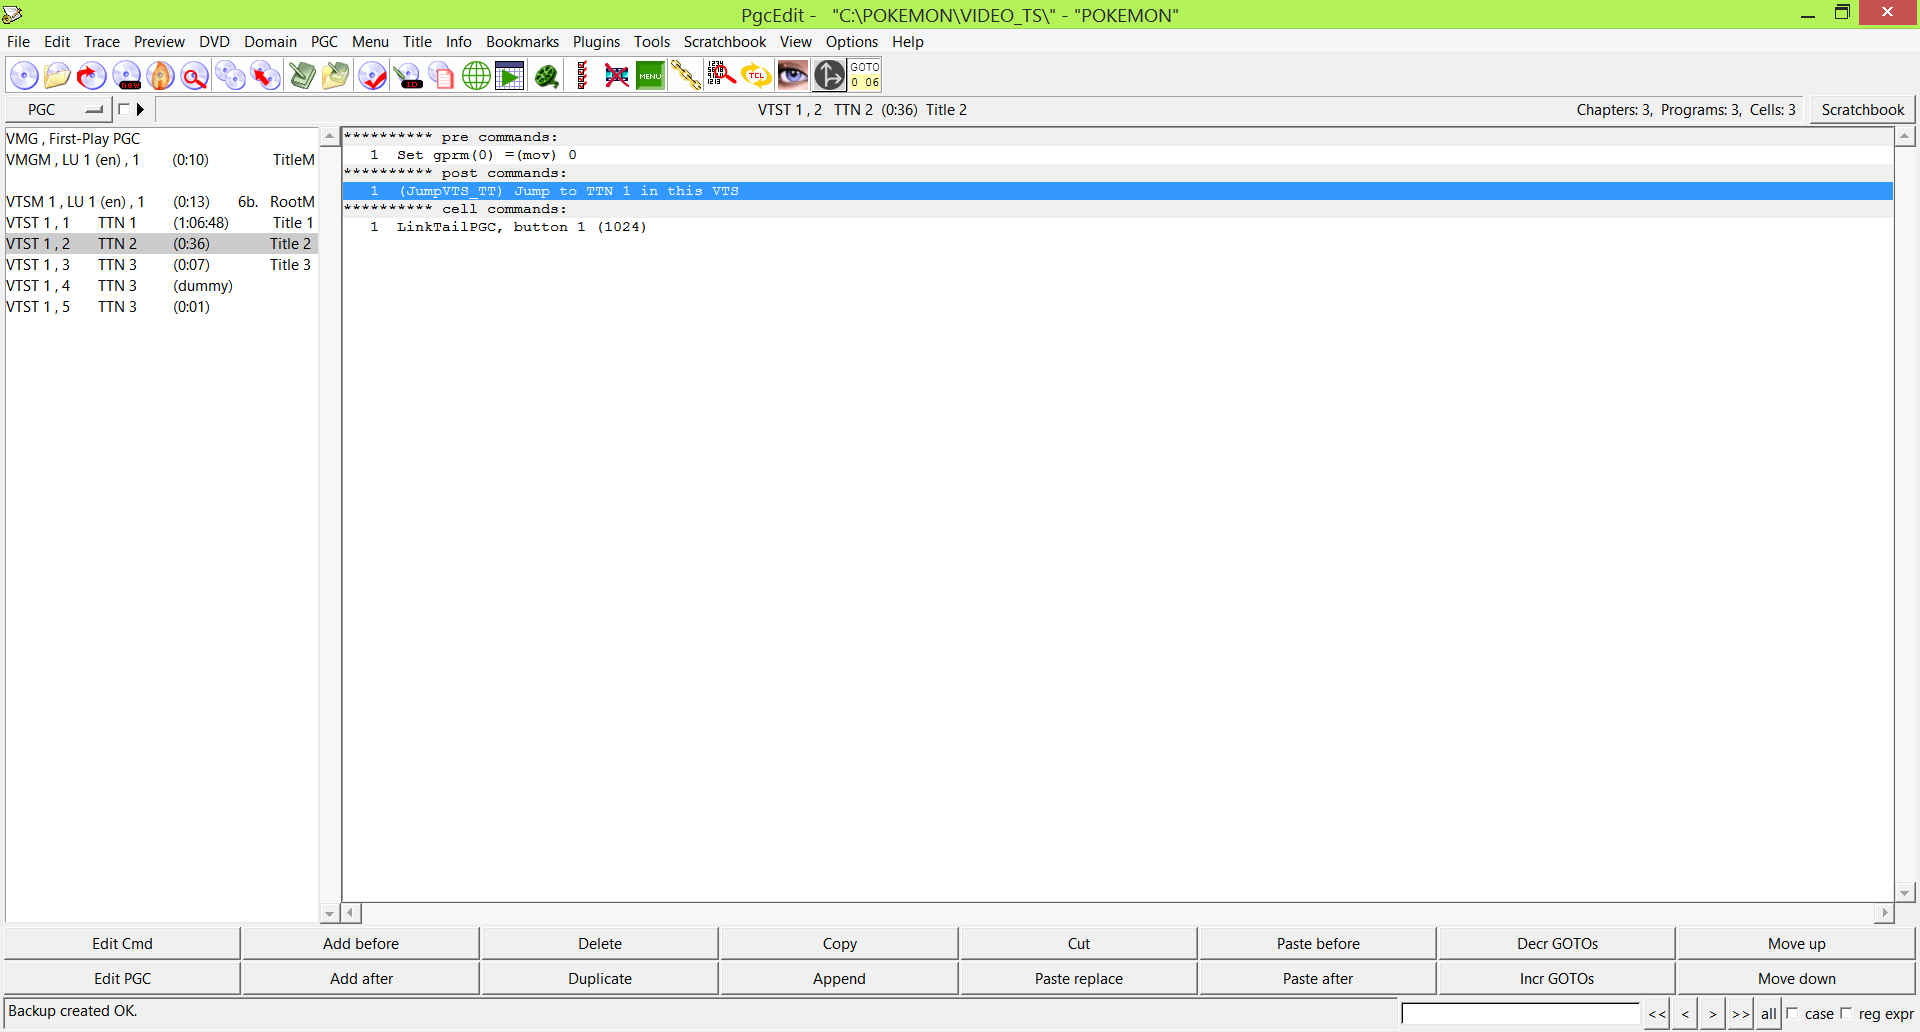The image size is (1920, 1032).
Task: Click the find all button
Action: pyautogui.click(x=1768, y=1014)
